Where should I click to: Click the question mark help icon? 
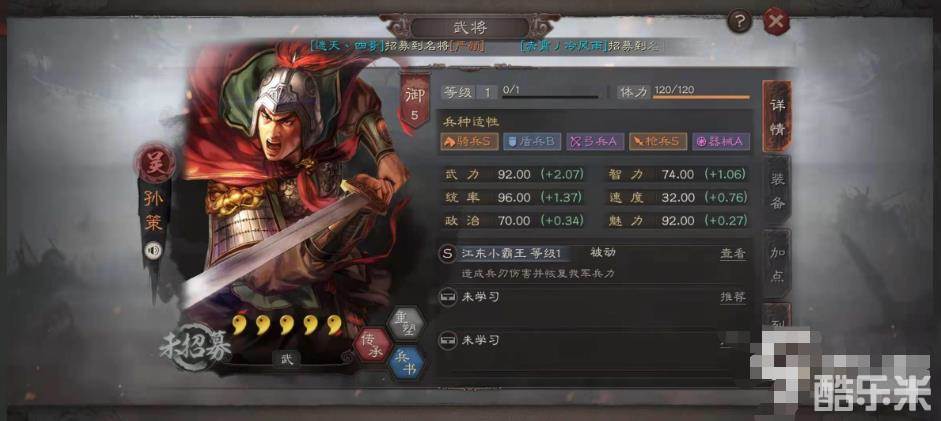pyautogui.click(x=739, y=22)
